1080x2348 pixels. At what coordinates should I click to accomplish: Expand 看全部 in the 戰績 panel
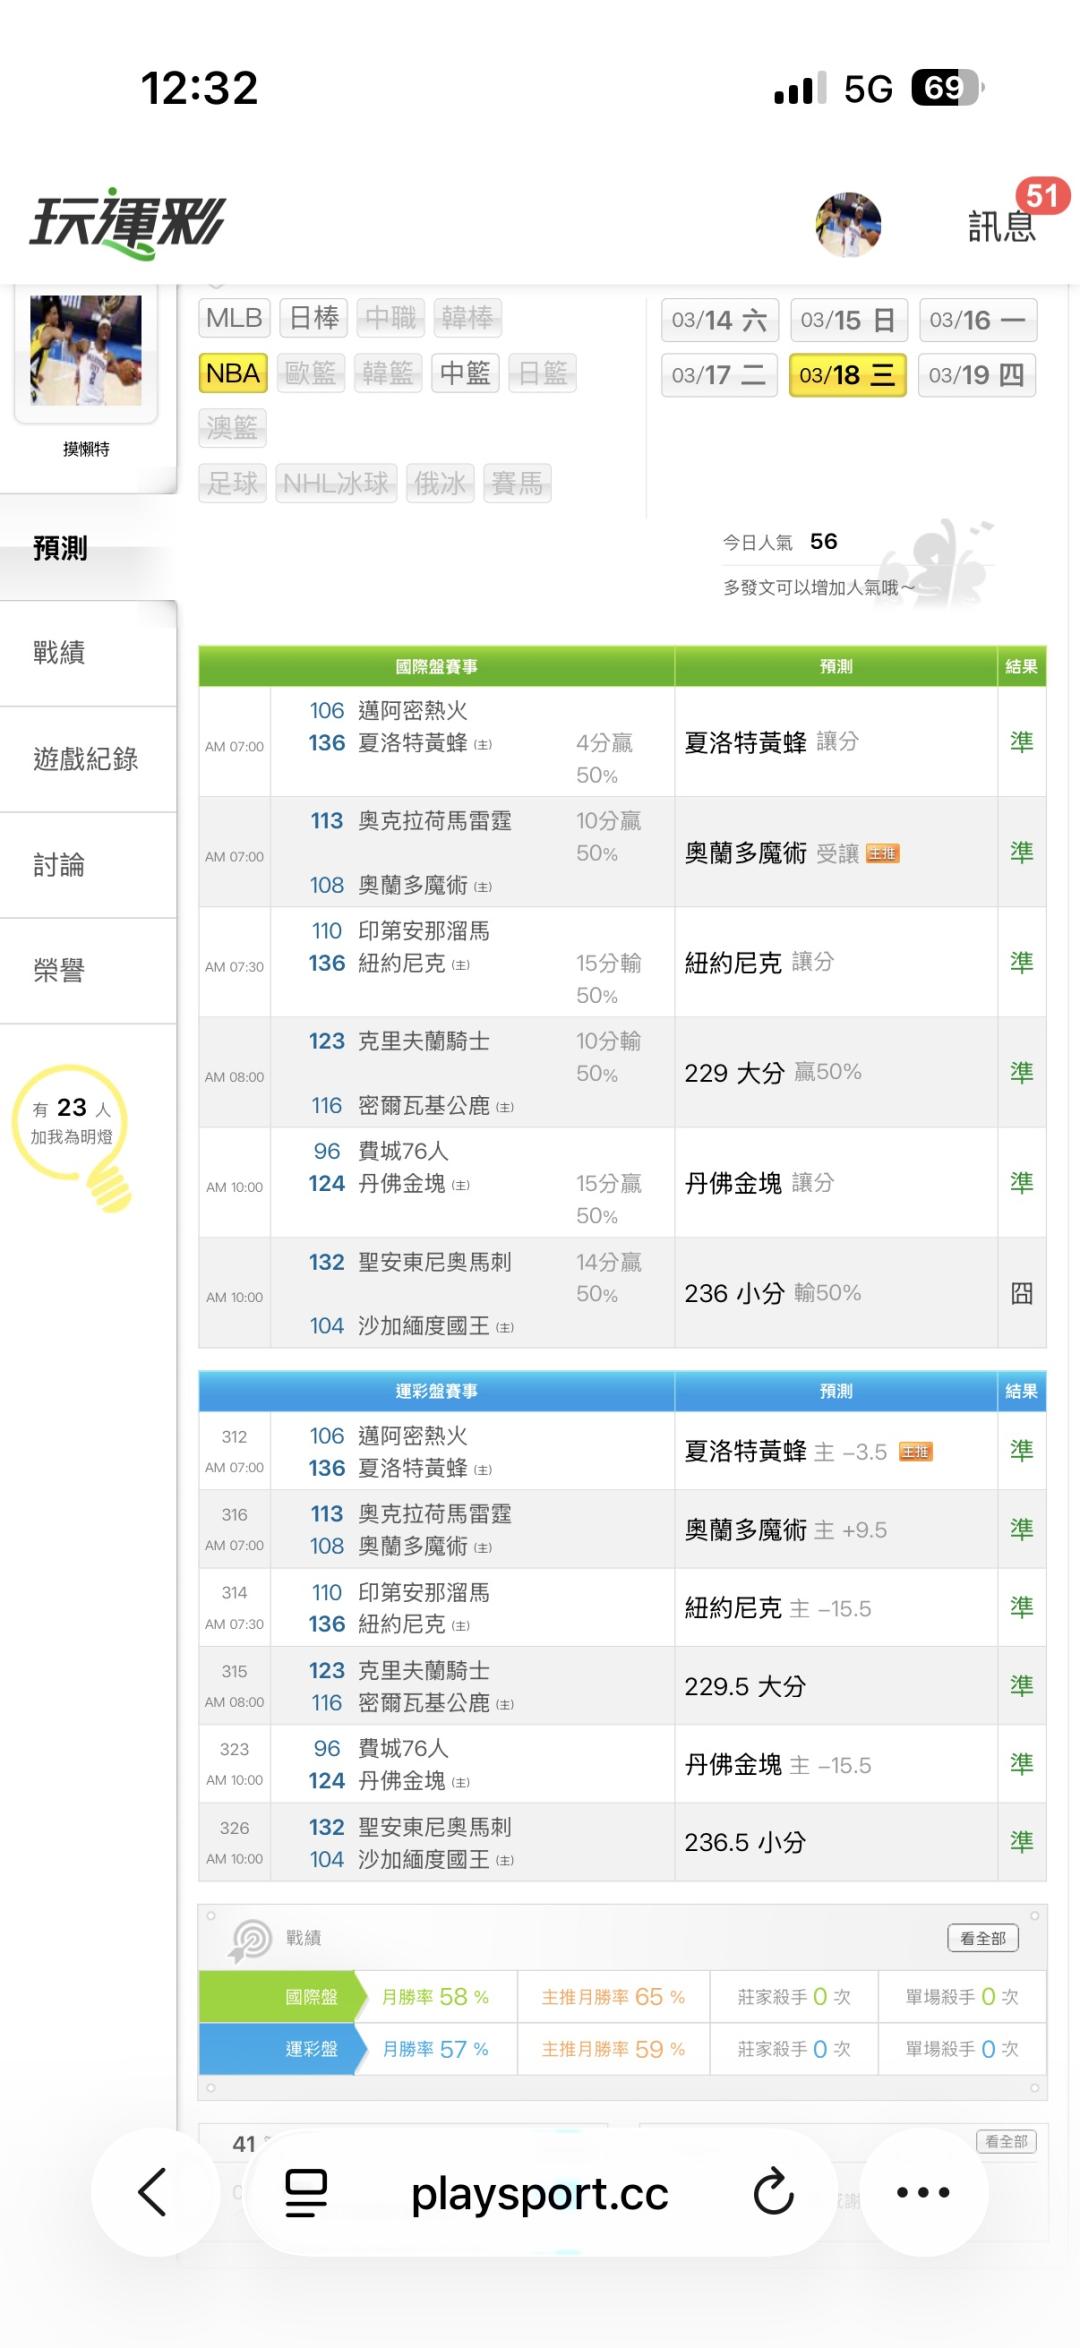[x=982, y=1938]
